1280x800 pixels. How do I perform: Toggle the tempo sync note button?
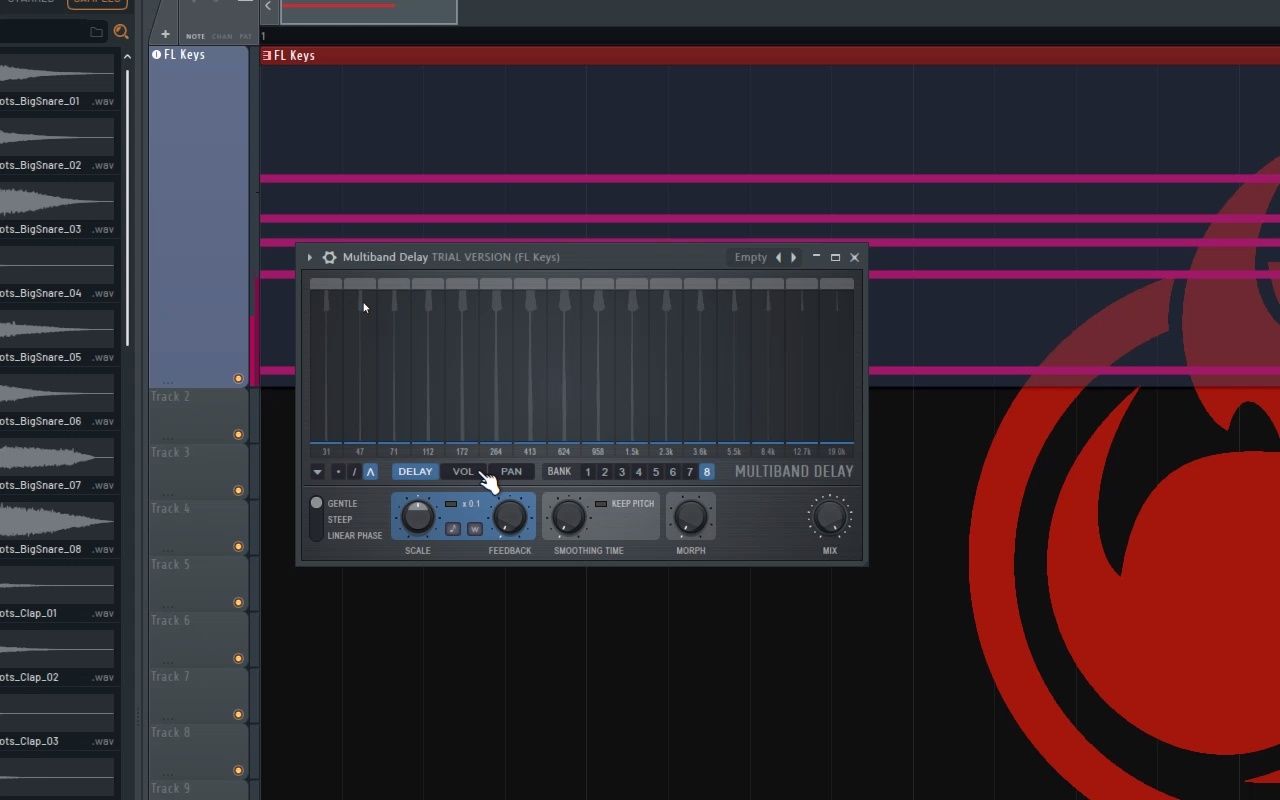453,529
